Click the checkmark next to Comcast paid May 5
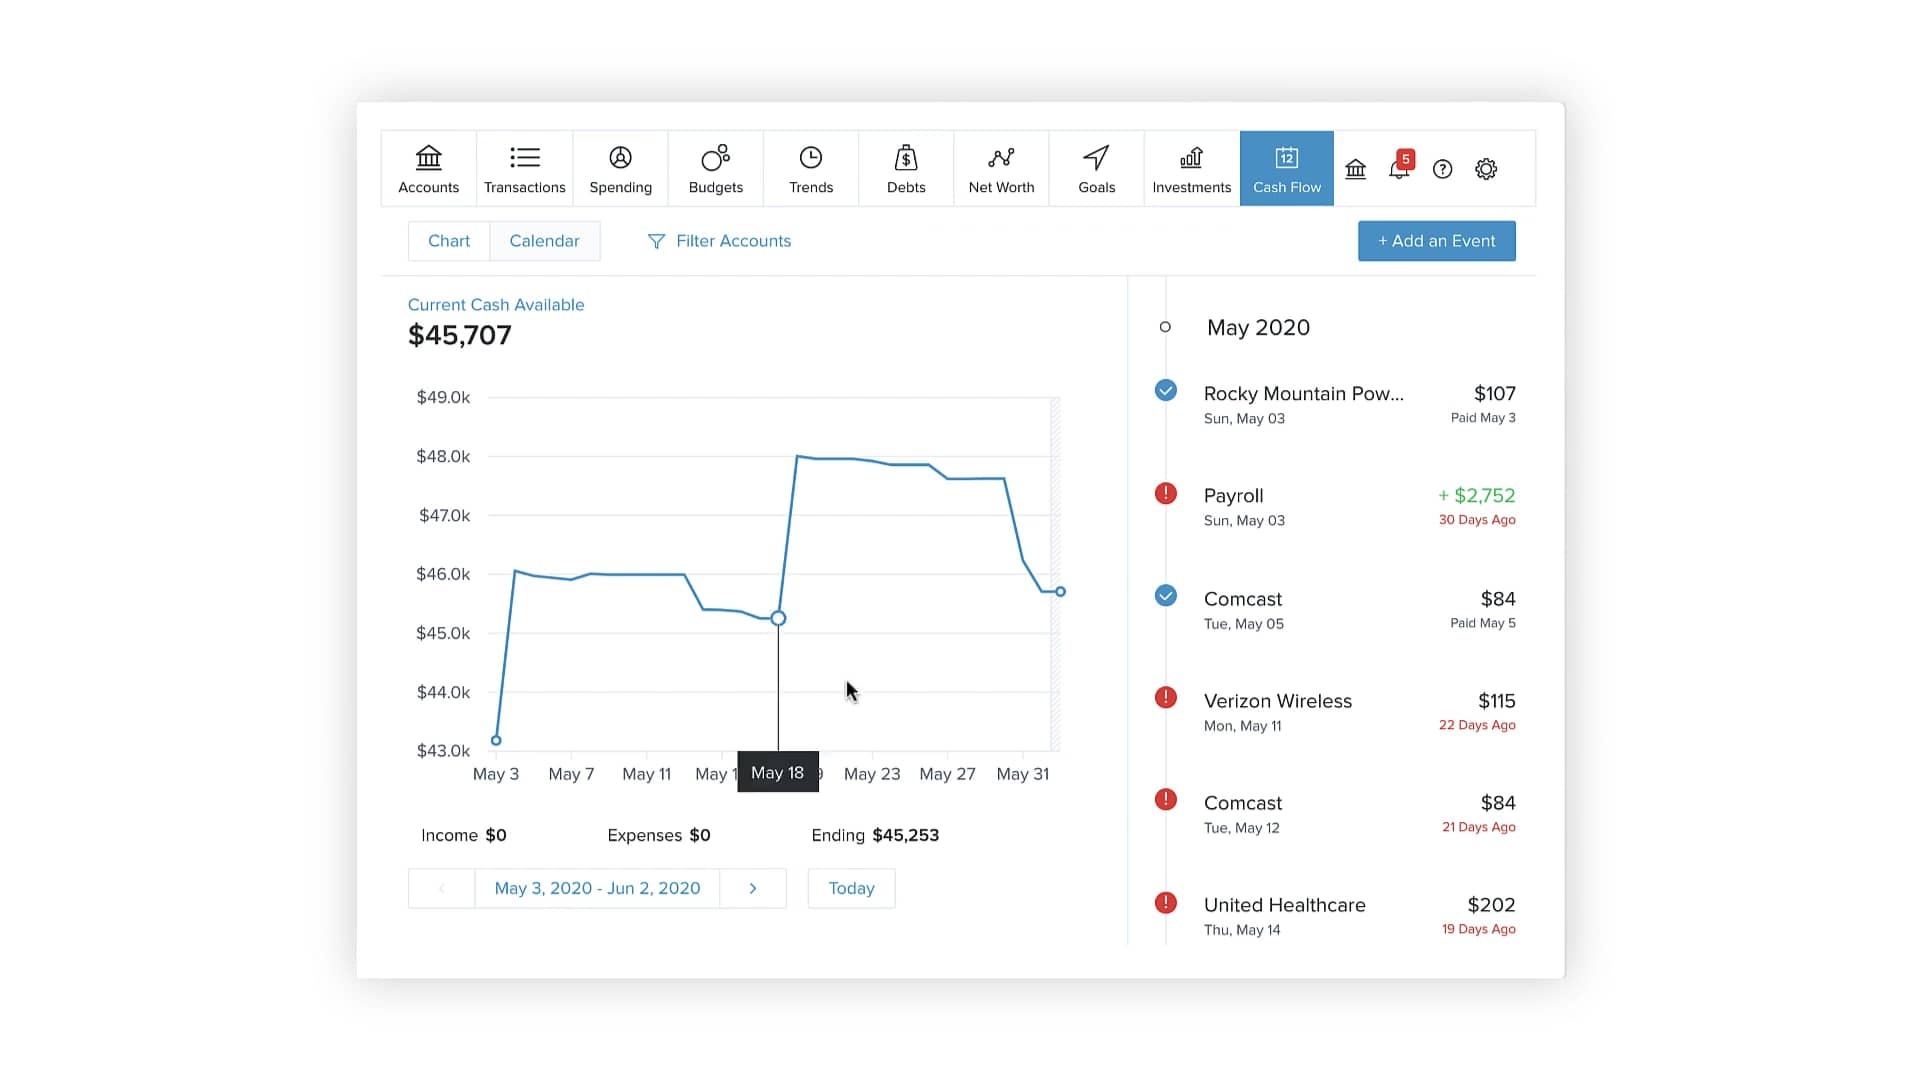 (x=1165, y=595)
